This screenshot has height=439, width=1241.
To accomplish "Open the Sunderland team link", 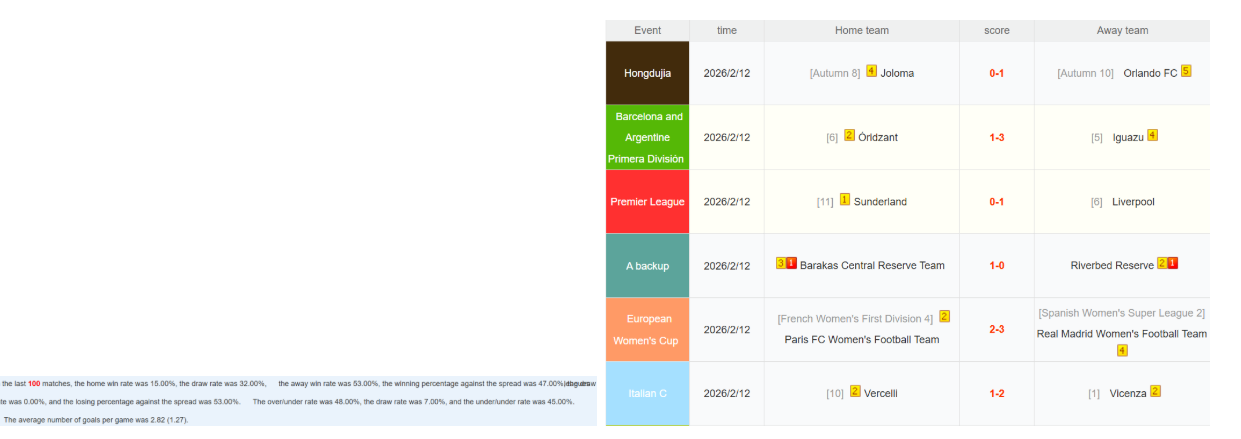I will click(880, 202).
